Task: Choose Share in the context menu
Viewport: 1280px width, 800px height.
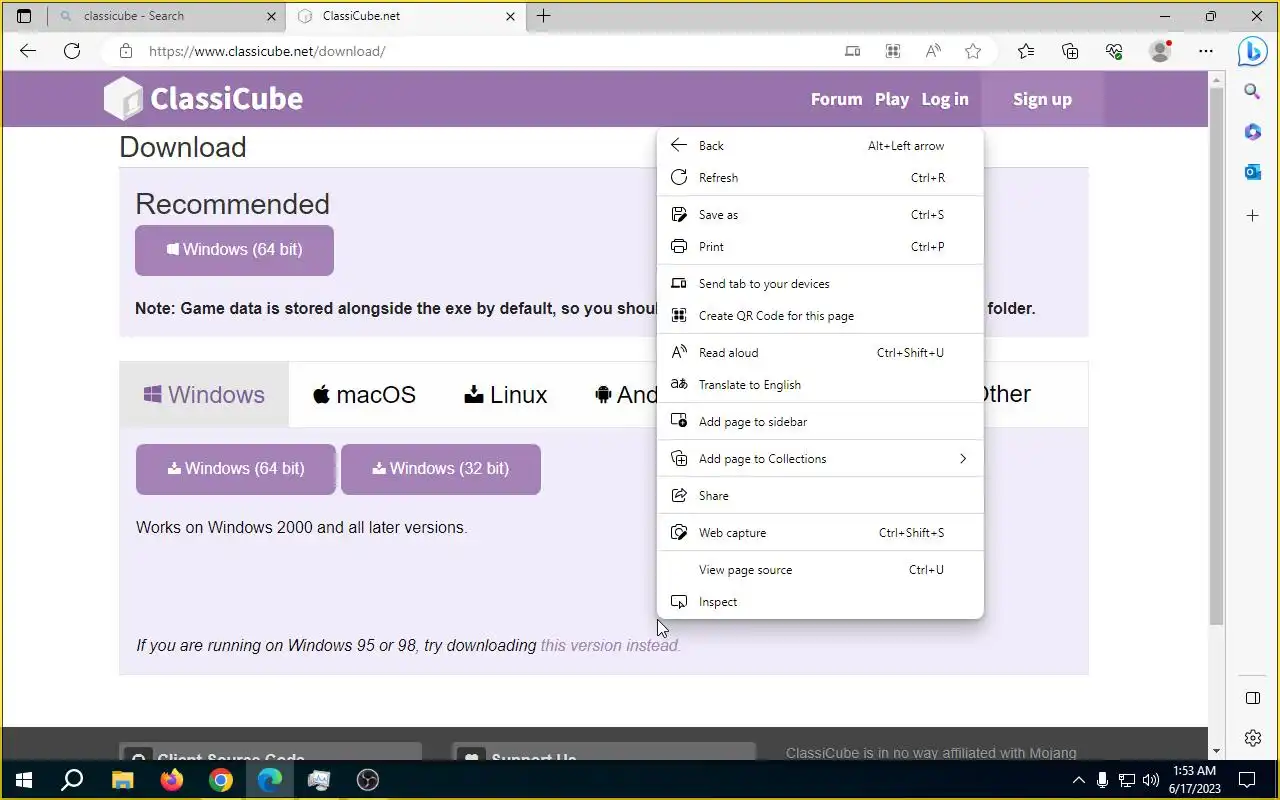Action: pyautogui.click(x=820, y=496)
